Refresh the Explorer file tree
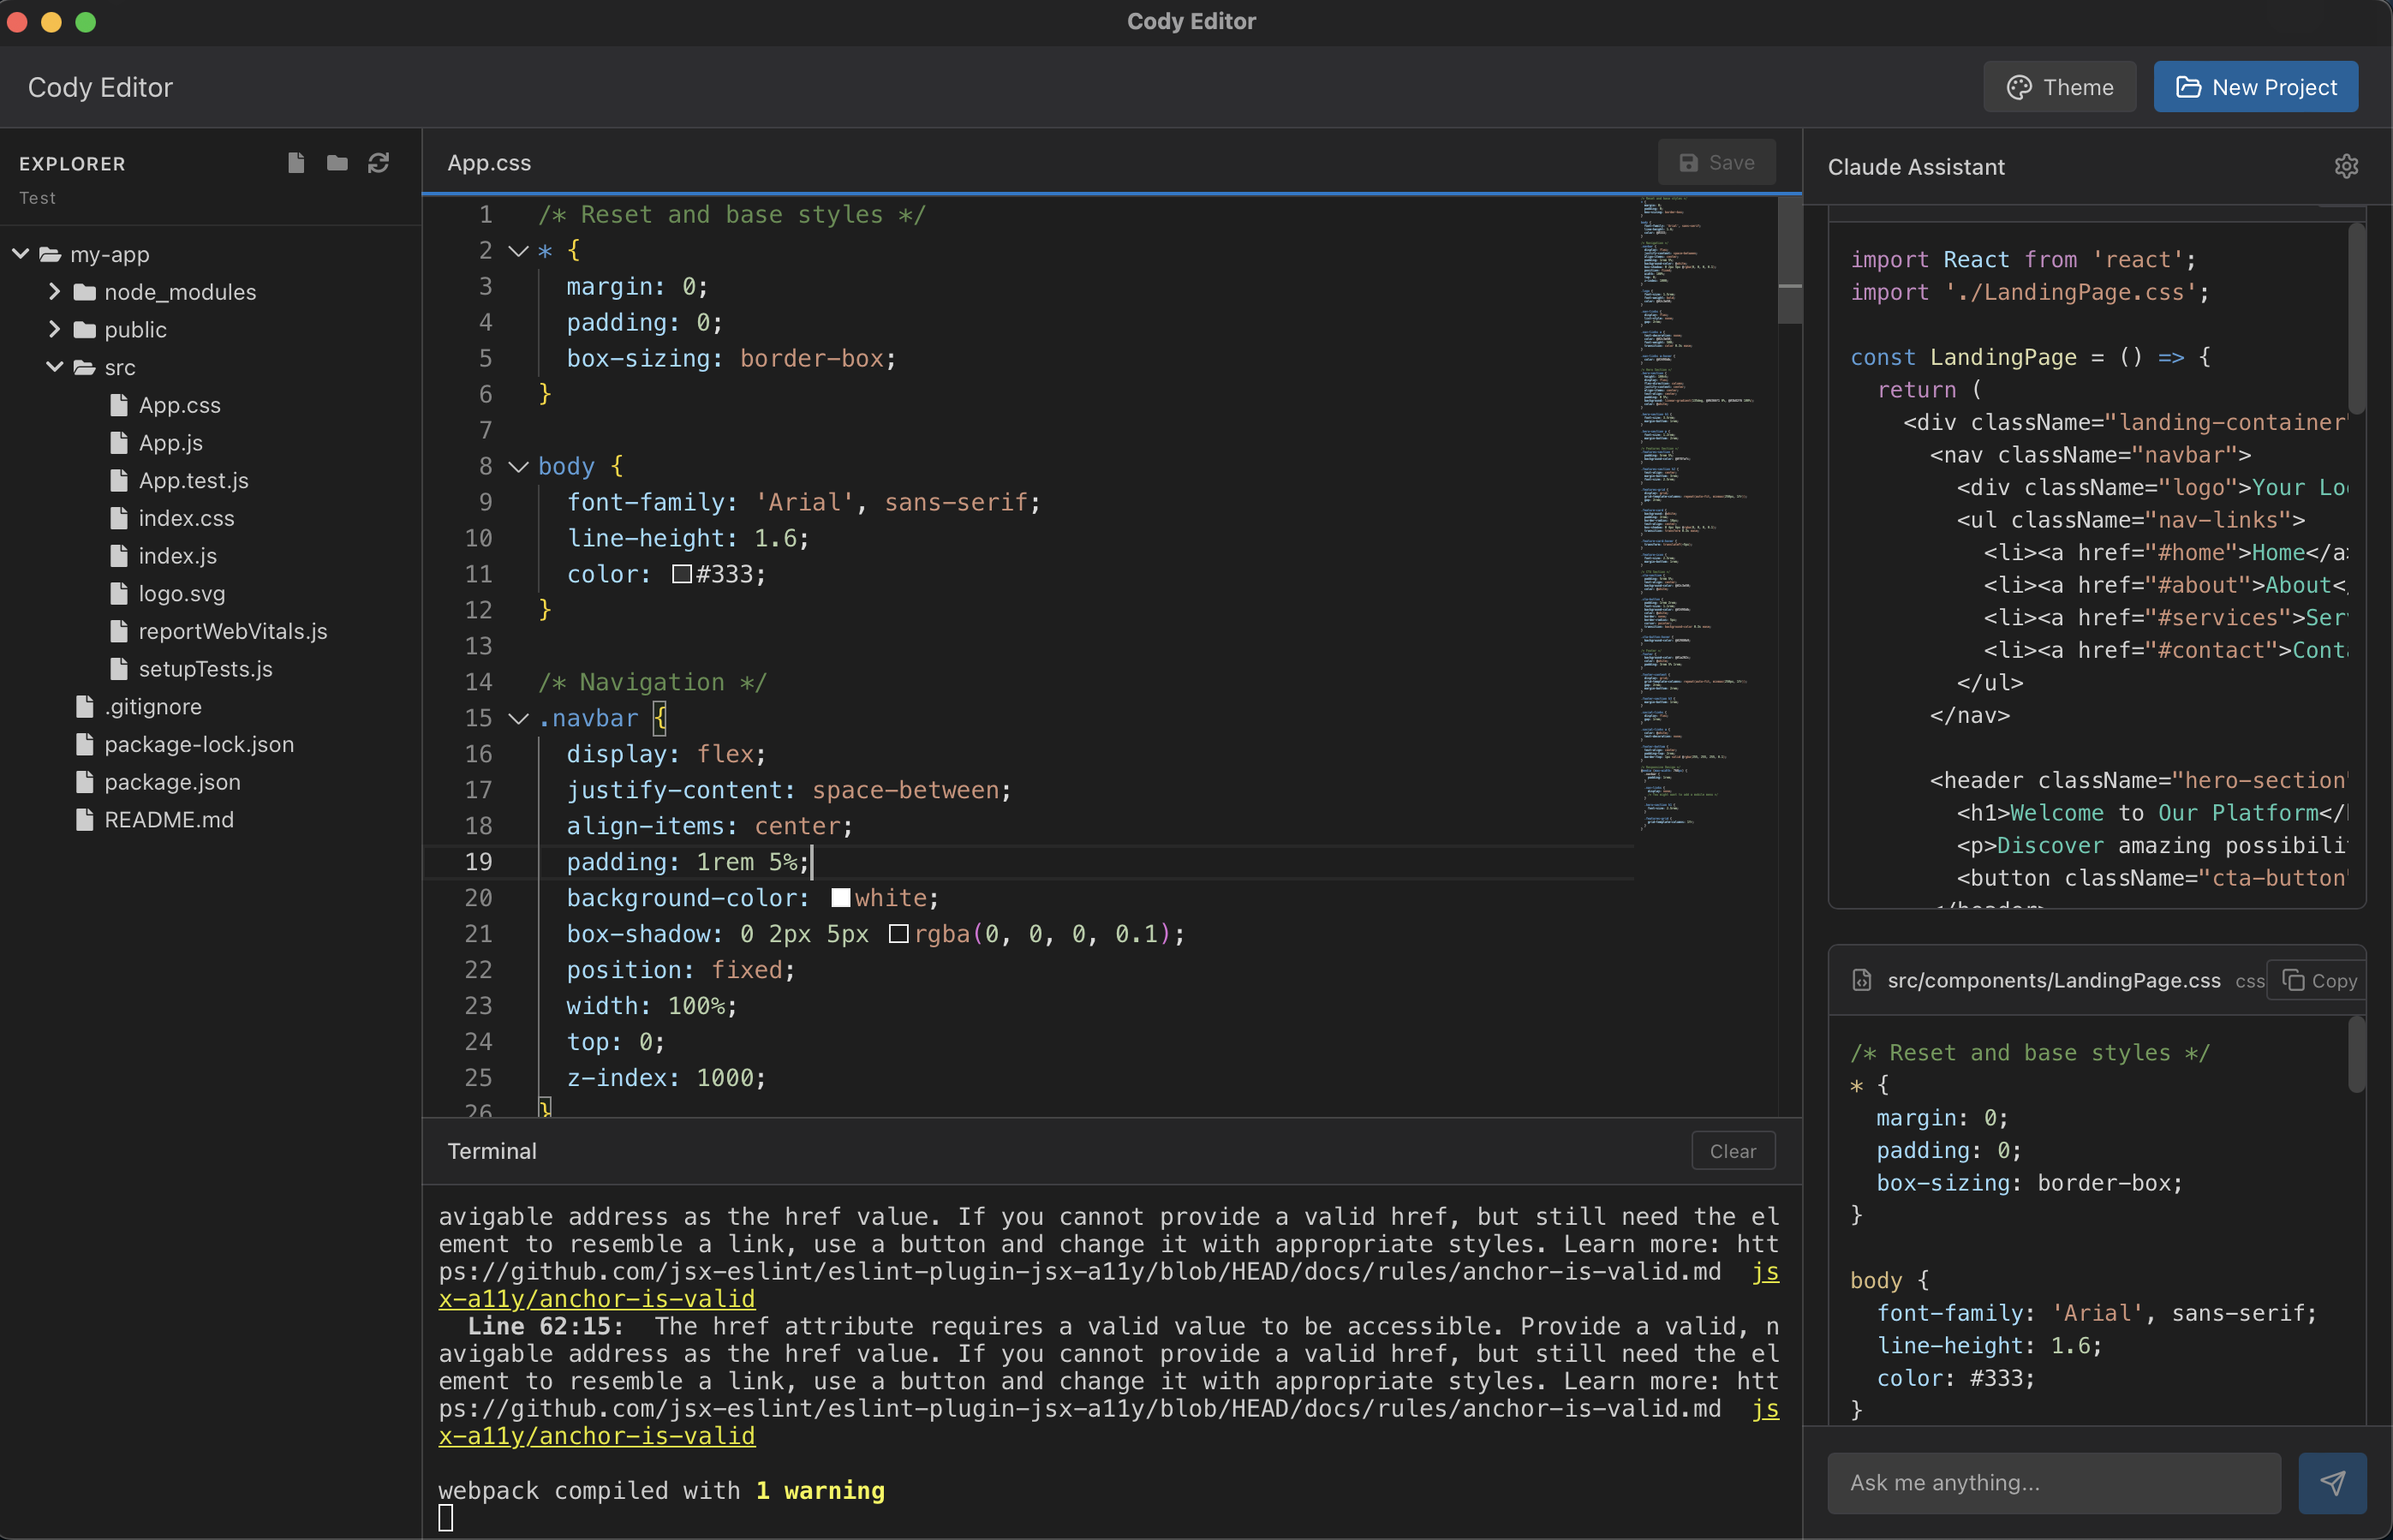This screenshot has width=2393, height=1540. [x=378, y=163]
